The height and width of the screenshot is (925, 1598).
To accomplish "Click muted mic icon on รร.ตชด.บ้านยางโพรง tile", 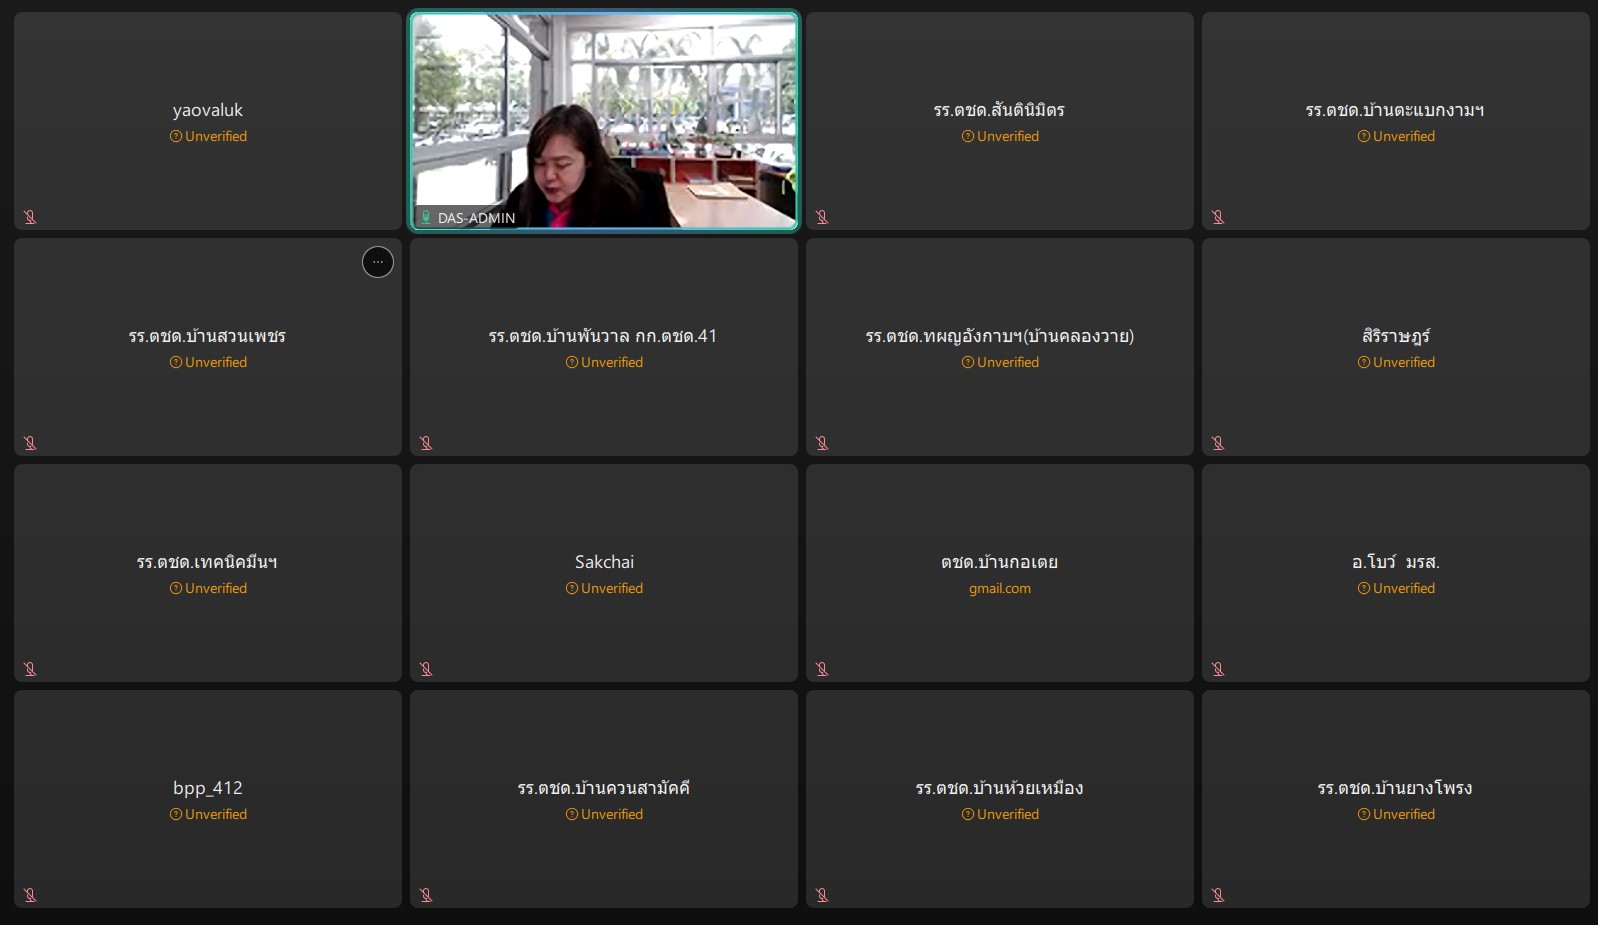I will pyautogui.click(x=1218, y=895).
